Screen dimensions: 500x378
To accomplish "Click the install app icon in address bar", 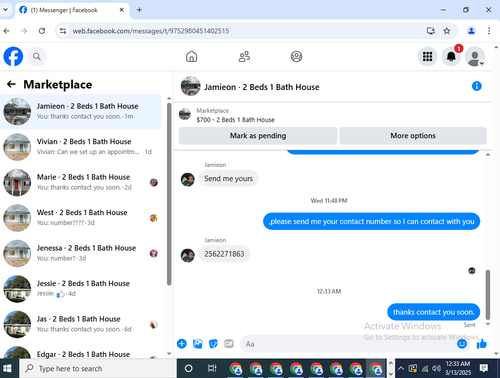I will pyautogui.click(x=431, y=31).
